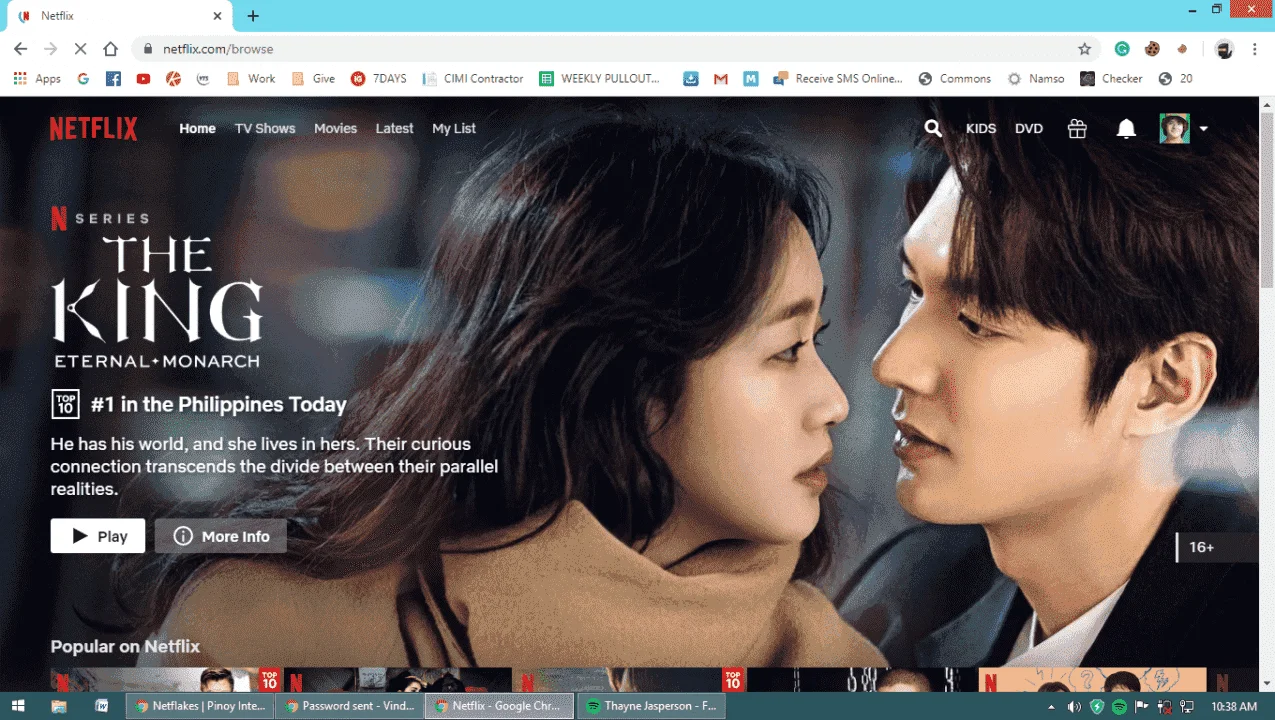Open Receive SMS Online bookmark
The height and width of the screenshot is (720, 1275).
(838, 79)
